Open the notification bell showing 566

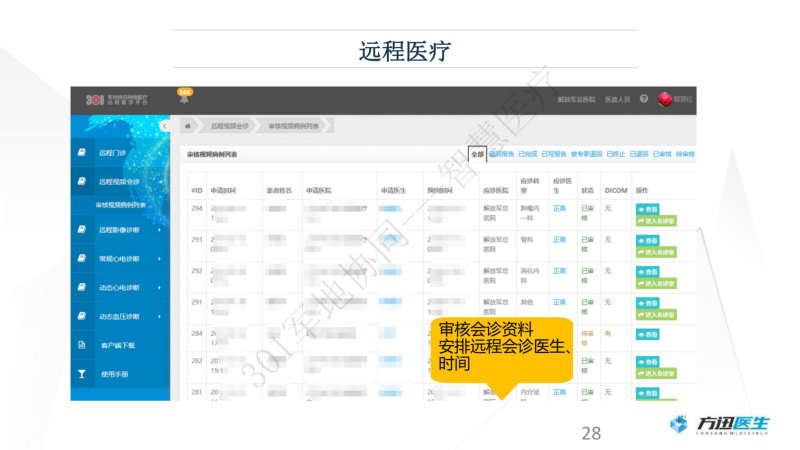[184, 95]
